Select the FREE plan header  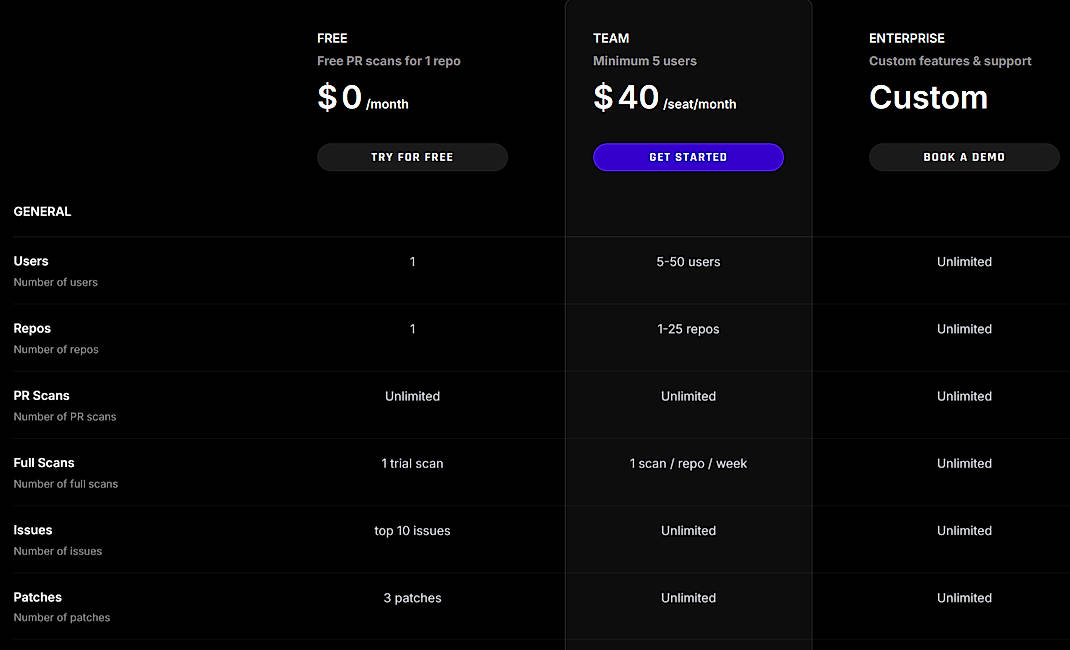point(332,38)
